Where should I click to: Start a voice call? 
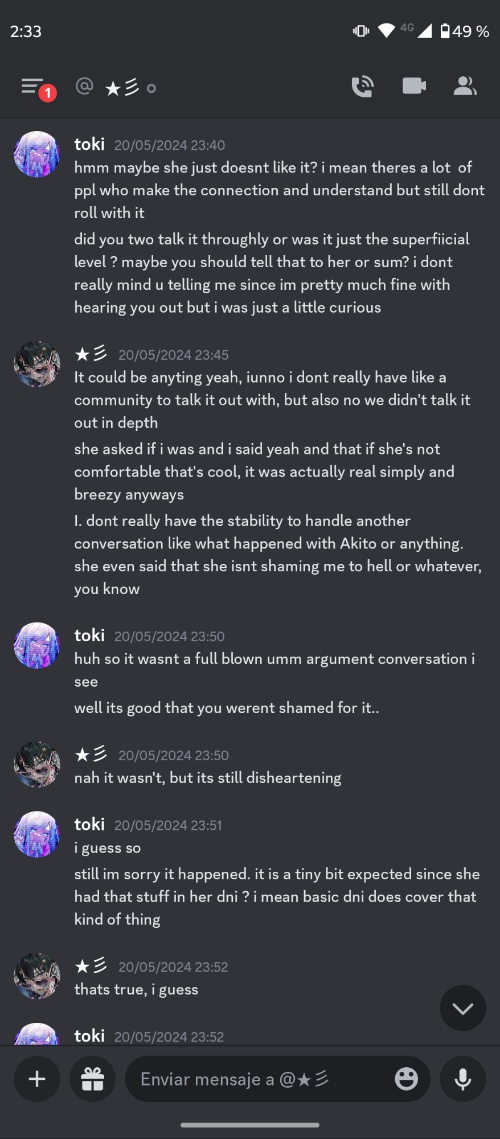[362, 87]
